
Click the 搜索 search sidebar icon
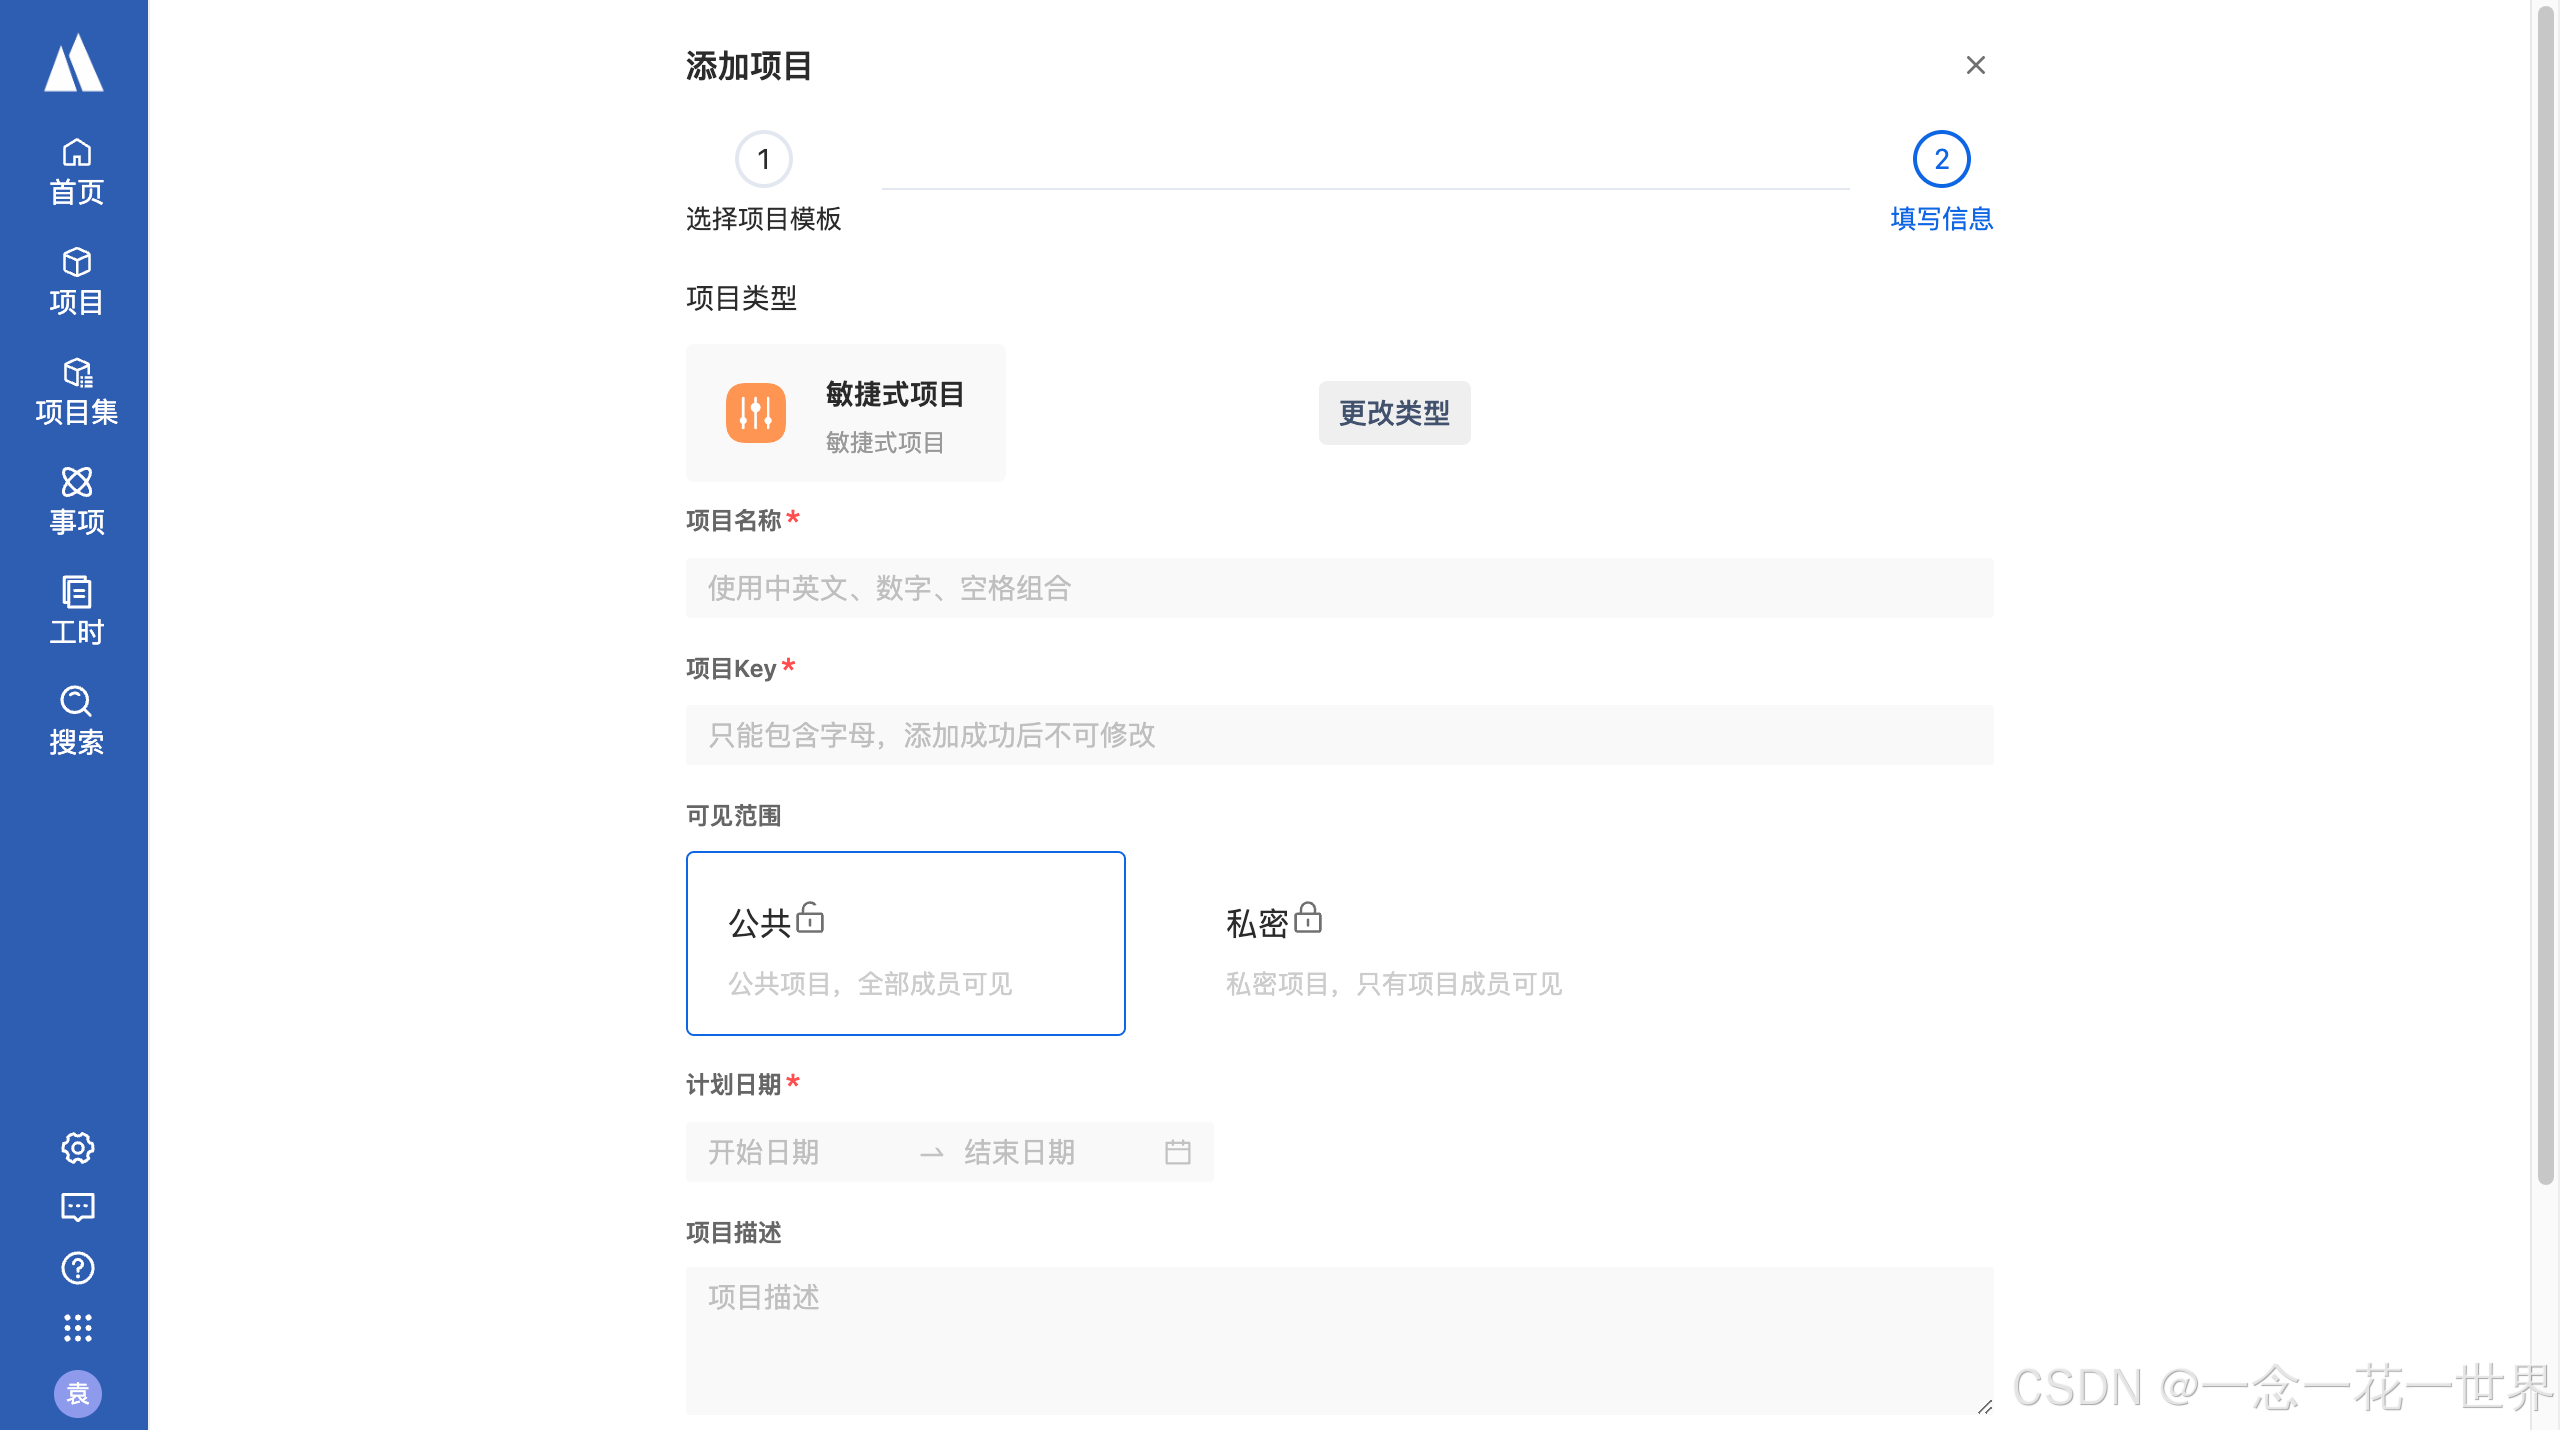[76, 721]
